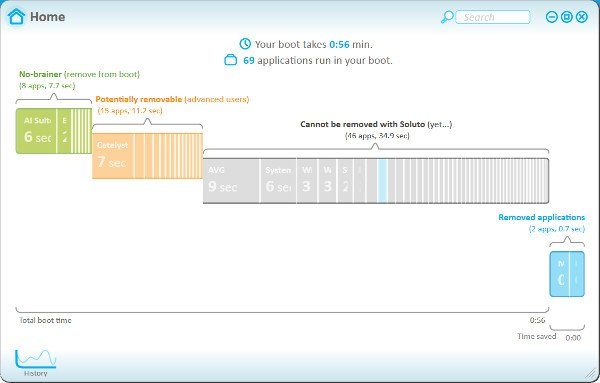Open the History graph

(x=36, y=363)
